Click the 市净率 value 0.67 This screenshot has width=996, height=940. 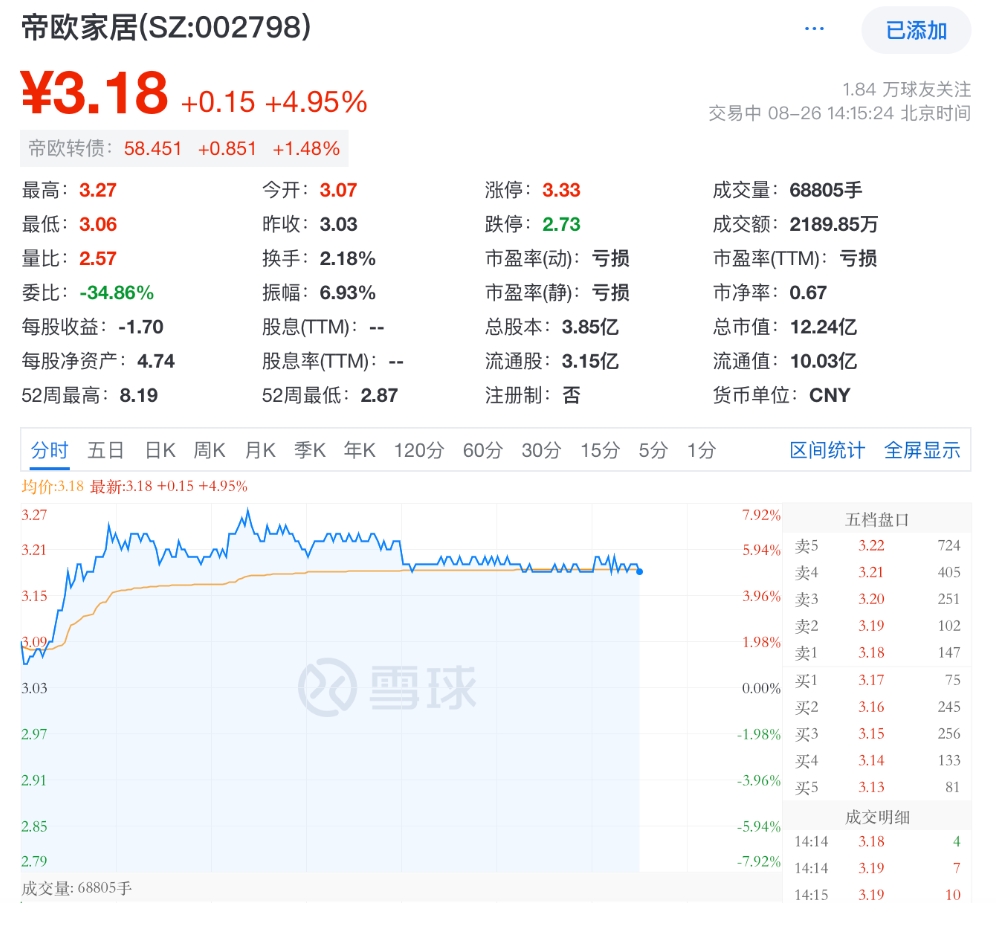(x=808, y=293)
